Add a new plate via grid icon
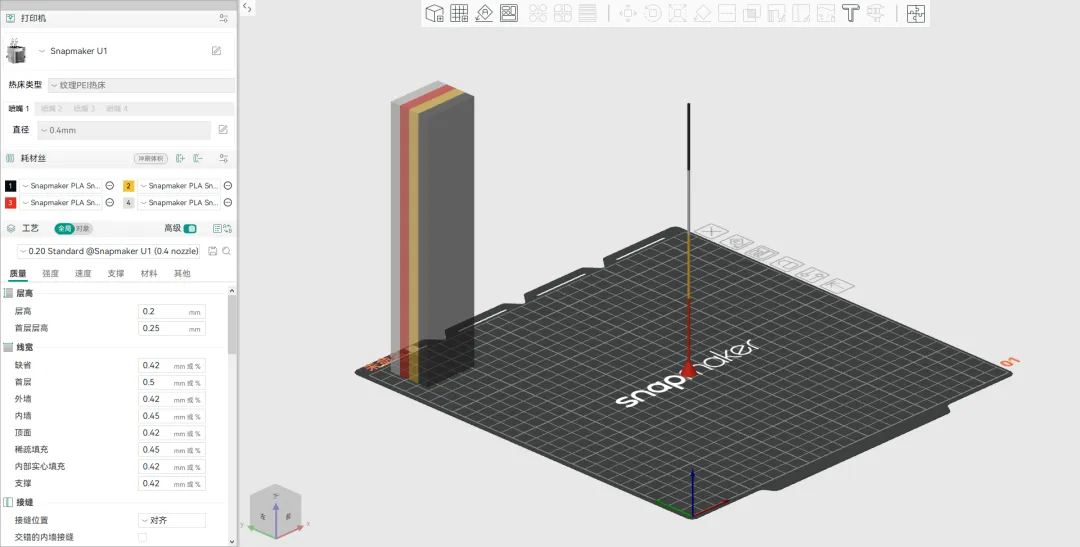 (x=459, y=13)
